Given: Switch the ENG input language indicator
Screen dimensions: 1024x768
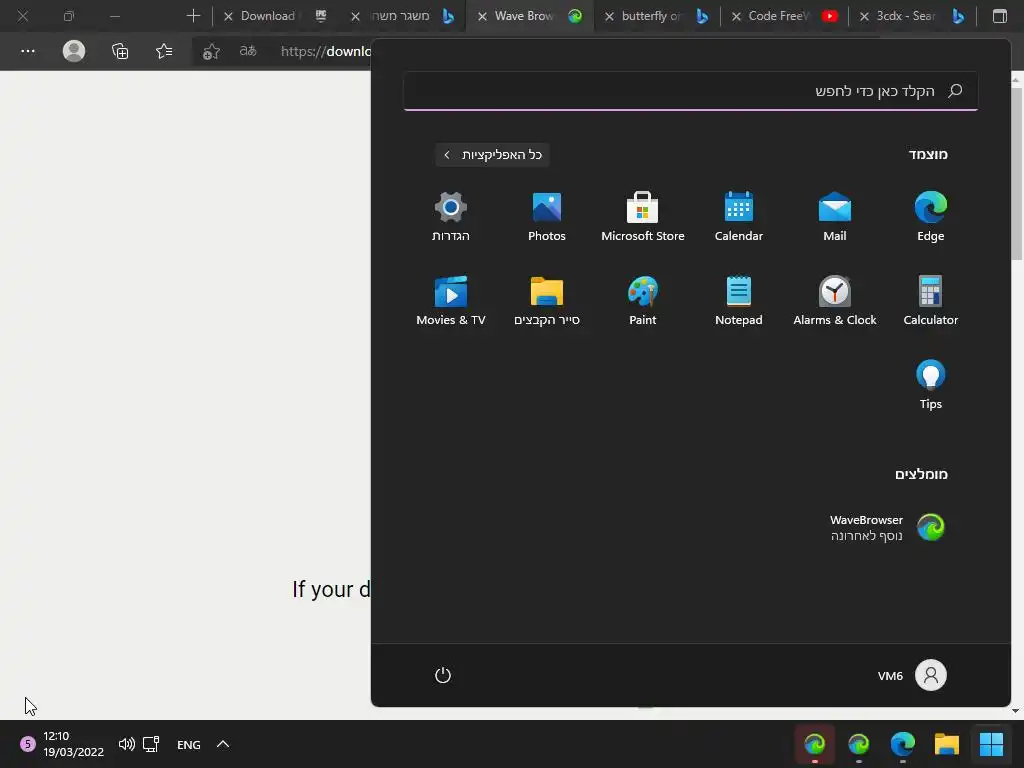Looking at the screenshot, I should pos(189,744).
